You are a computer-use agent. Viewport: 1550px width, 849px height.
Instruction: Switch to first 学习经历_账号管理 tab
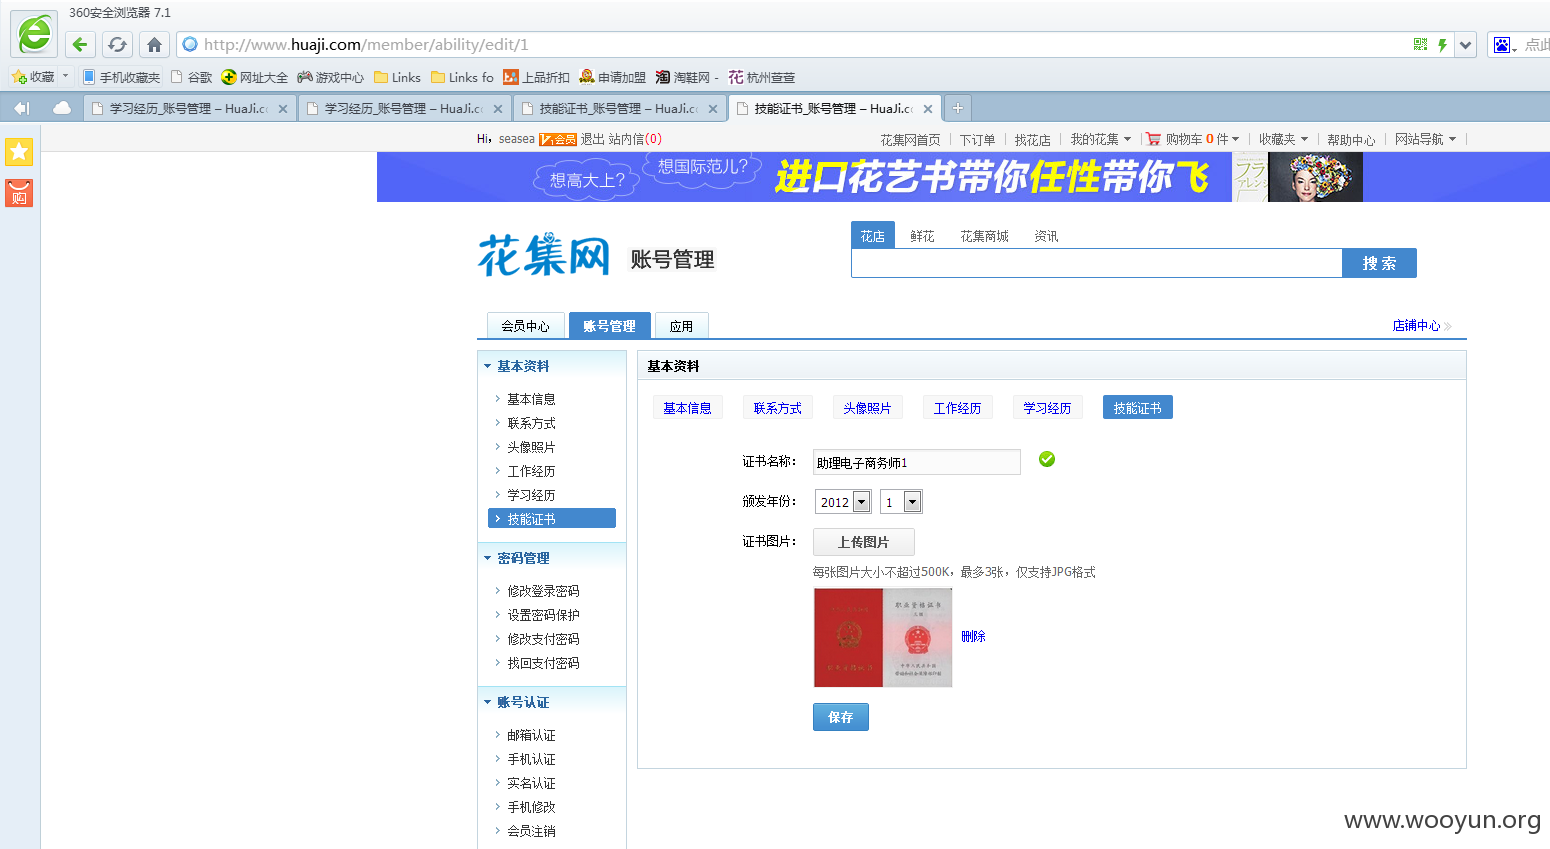click(188, 108)
